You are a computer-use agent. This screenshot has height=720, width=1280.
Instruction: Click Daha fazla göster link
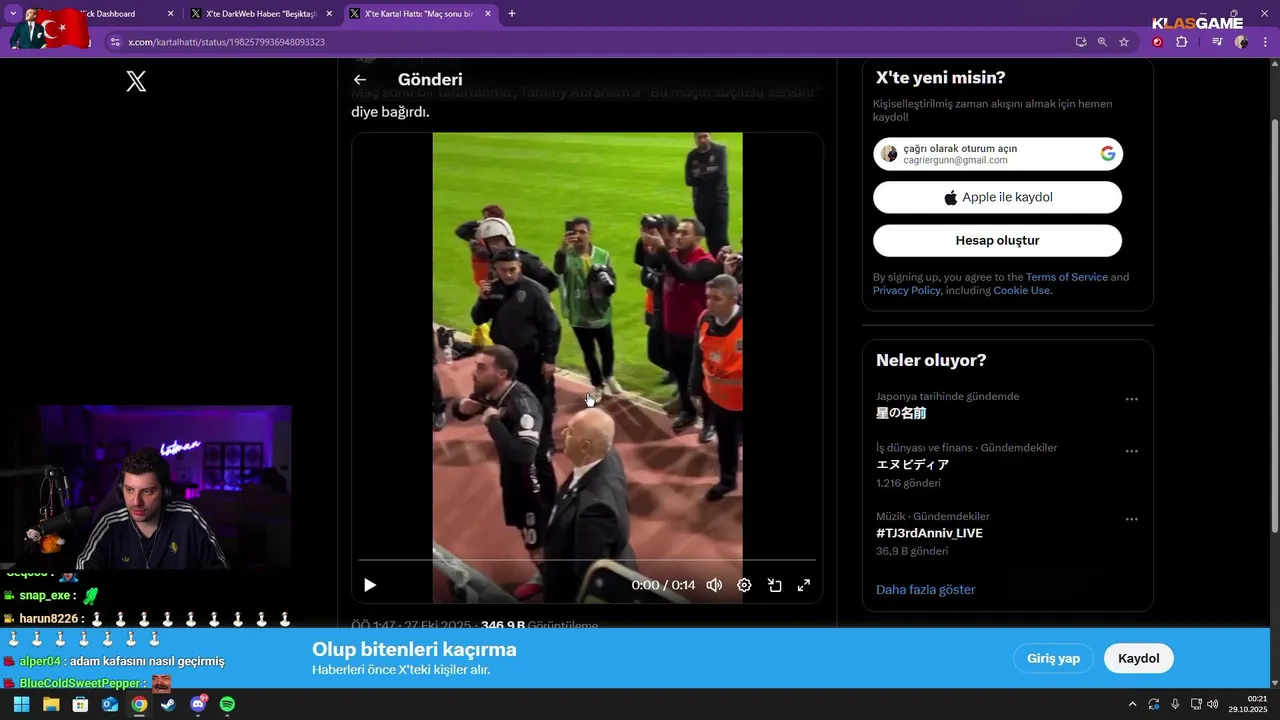tap(925, 589)
